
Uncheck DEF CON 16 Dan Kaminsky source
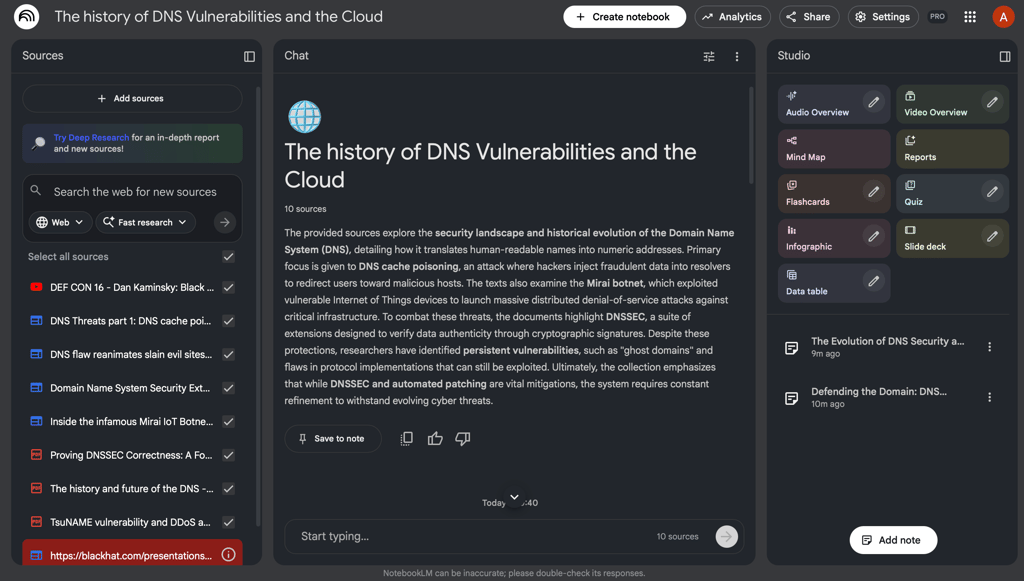pos(229,287)
